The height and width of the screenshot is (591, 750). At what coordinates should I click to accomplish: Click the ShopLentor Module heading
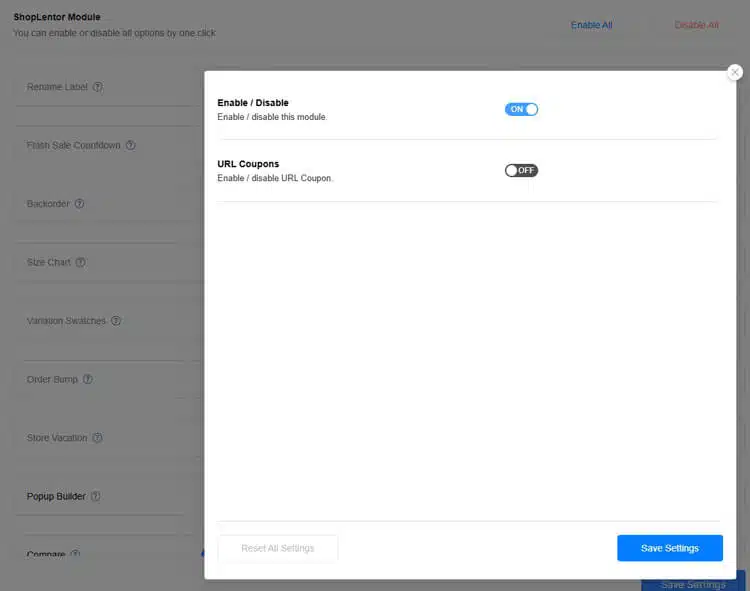pyautogui.click(x=57, y=17)
